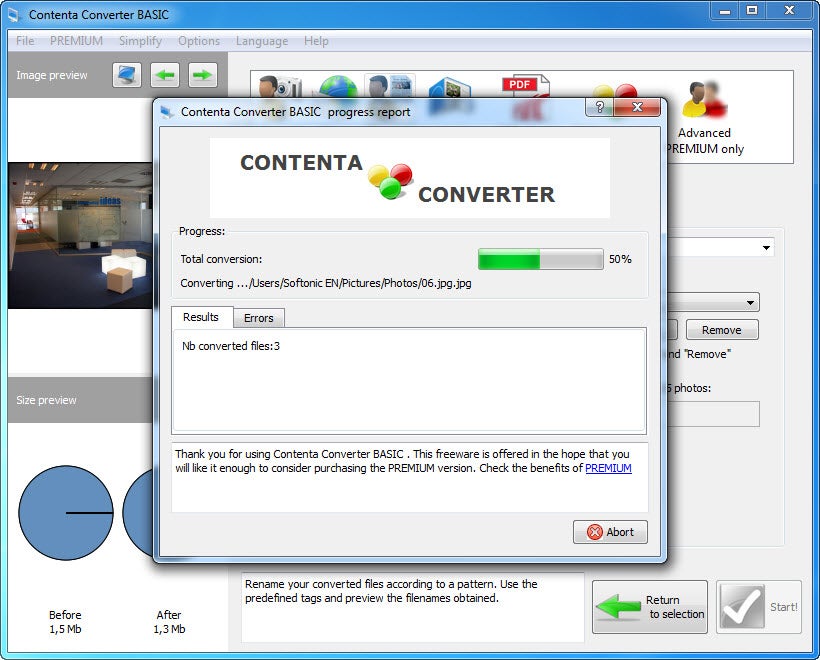Open the Help menu
The width and height of the screenshot is (820, 660).
point(316,41)
